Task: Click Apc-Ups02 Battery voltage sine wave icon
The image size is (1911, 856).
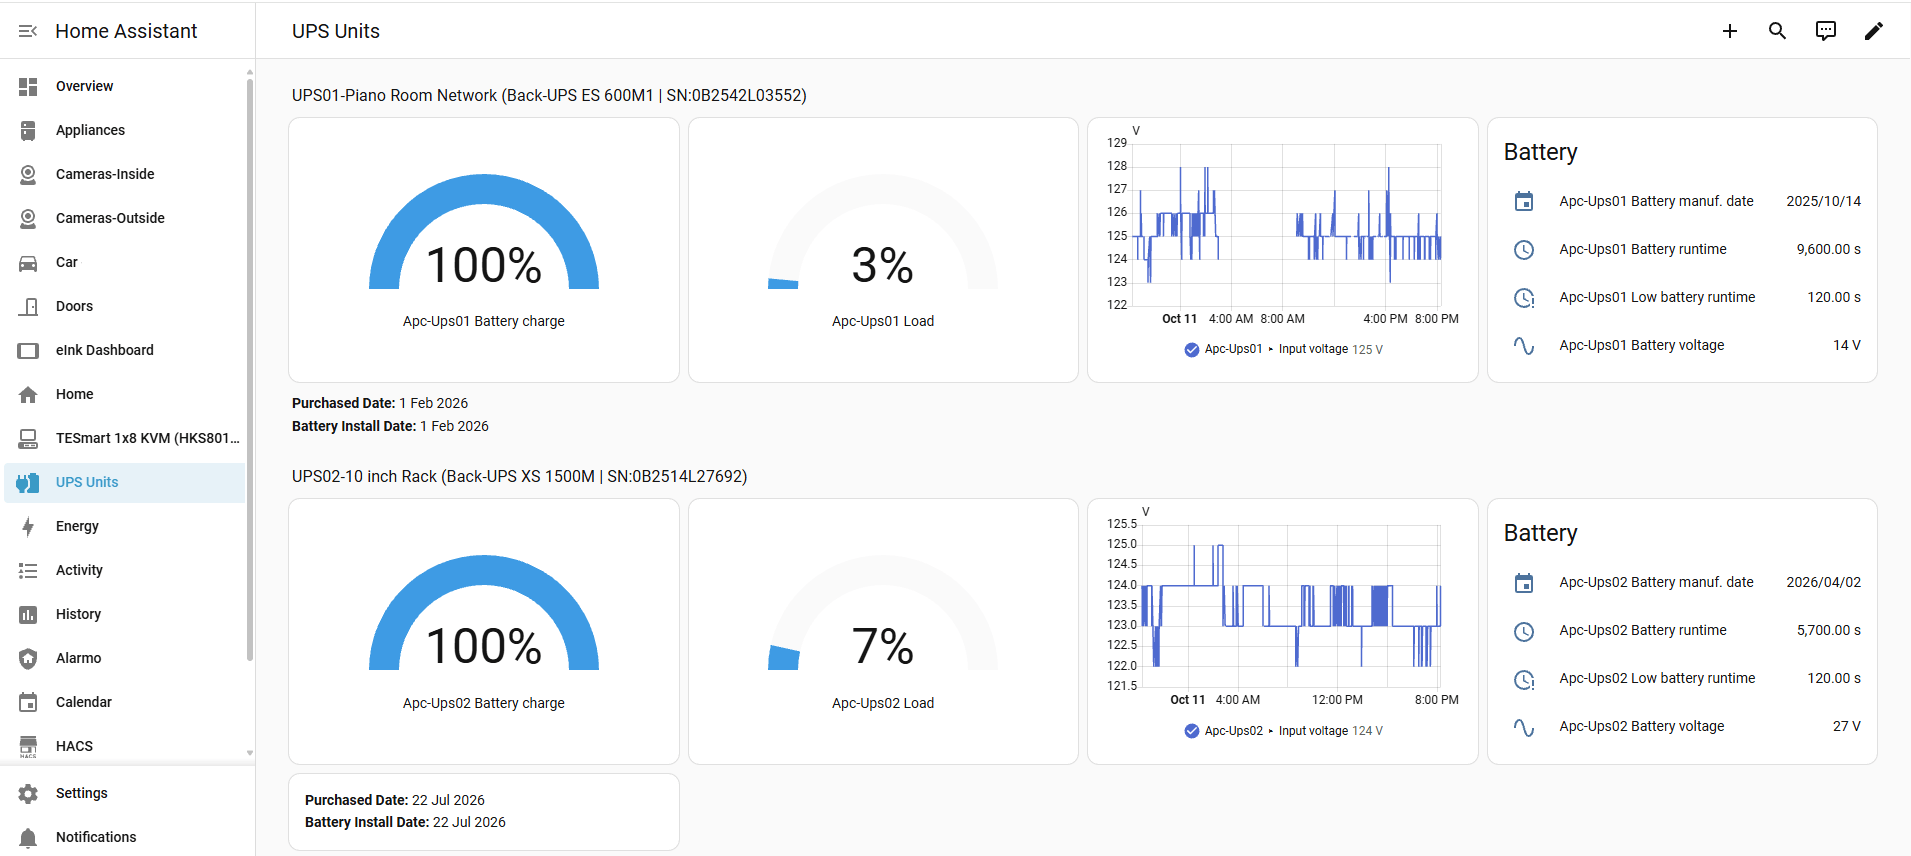Action: tap(1524, 727)
